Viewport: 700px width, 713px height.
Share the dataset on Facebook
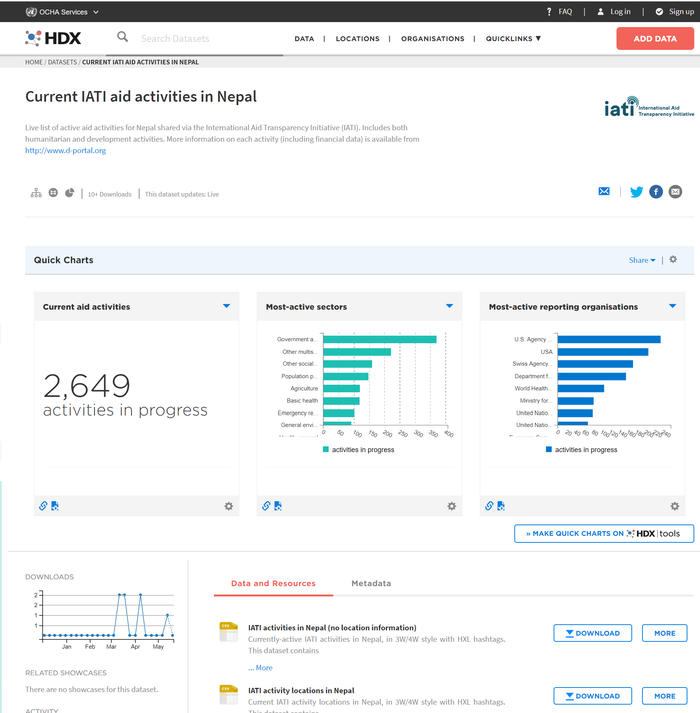(656, 192)
